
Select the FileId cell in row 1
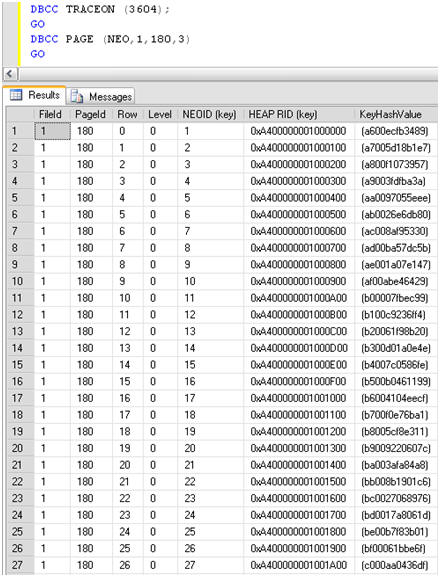(x=52, y=131)
